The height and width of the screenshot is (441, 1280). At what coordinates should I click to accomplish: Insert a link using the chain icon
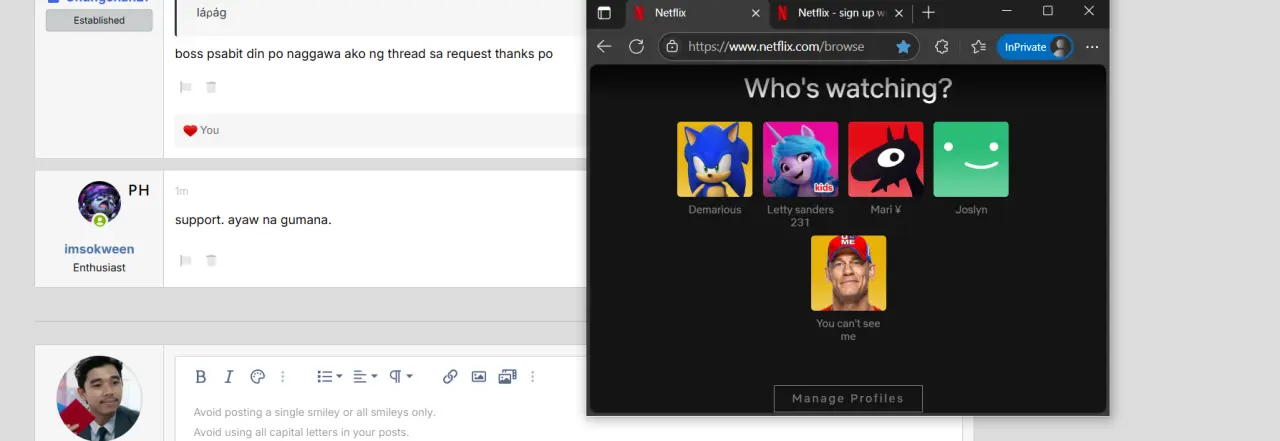point(450,377)
